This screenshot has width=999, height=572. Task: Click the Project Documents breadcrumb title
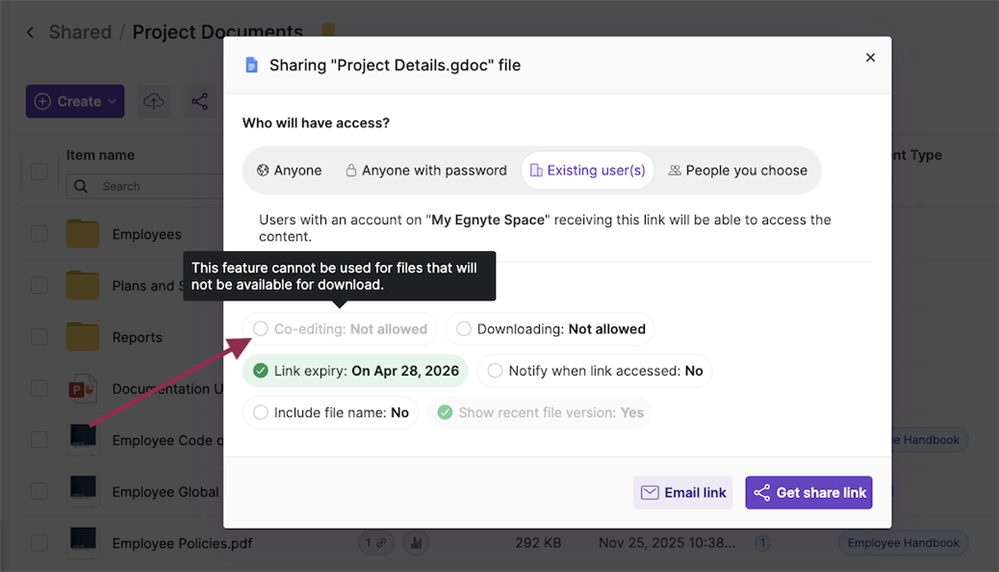(218, 32)
